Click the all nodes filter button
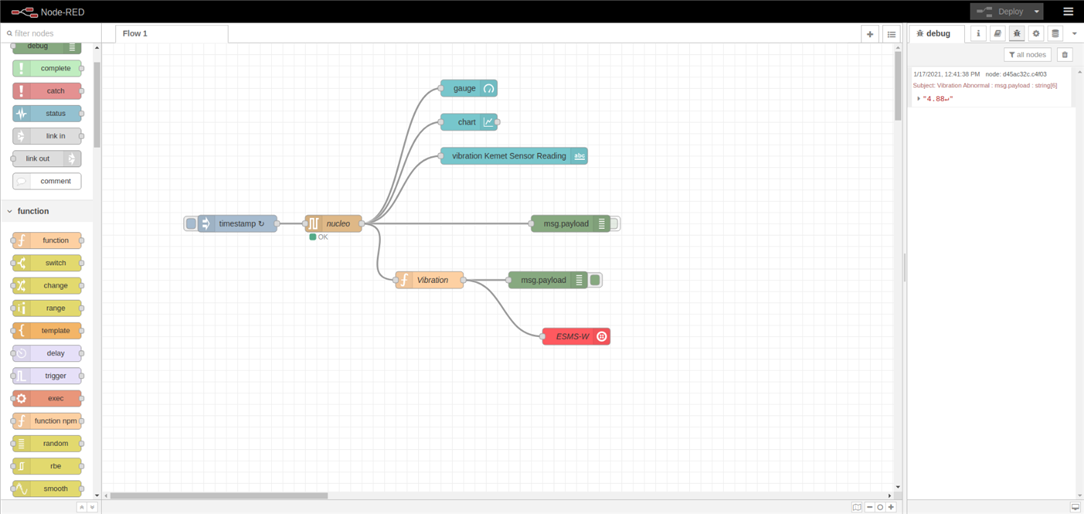The image size is (1084, 514). pos(1027,55)
